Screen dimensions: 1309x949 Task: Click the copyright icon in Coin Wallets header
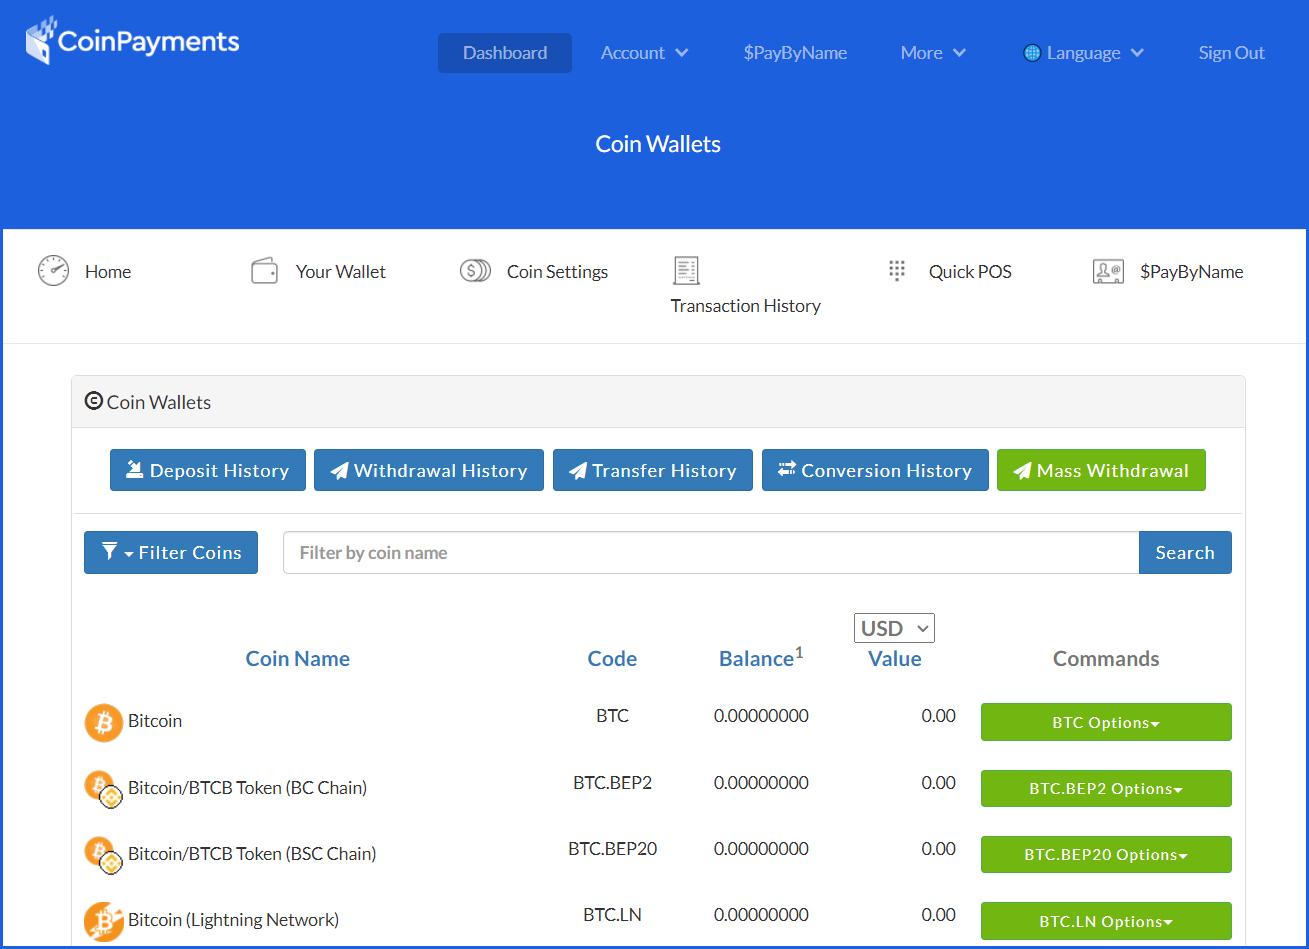tap(94, 401)
